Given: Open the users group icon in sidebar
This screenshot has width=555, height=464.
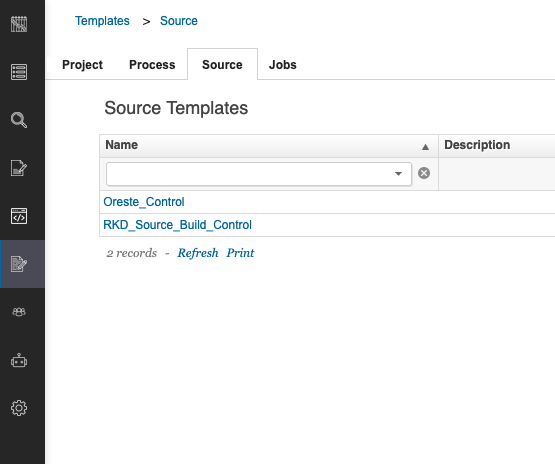Looking at the screenshot, I should 19,312.
